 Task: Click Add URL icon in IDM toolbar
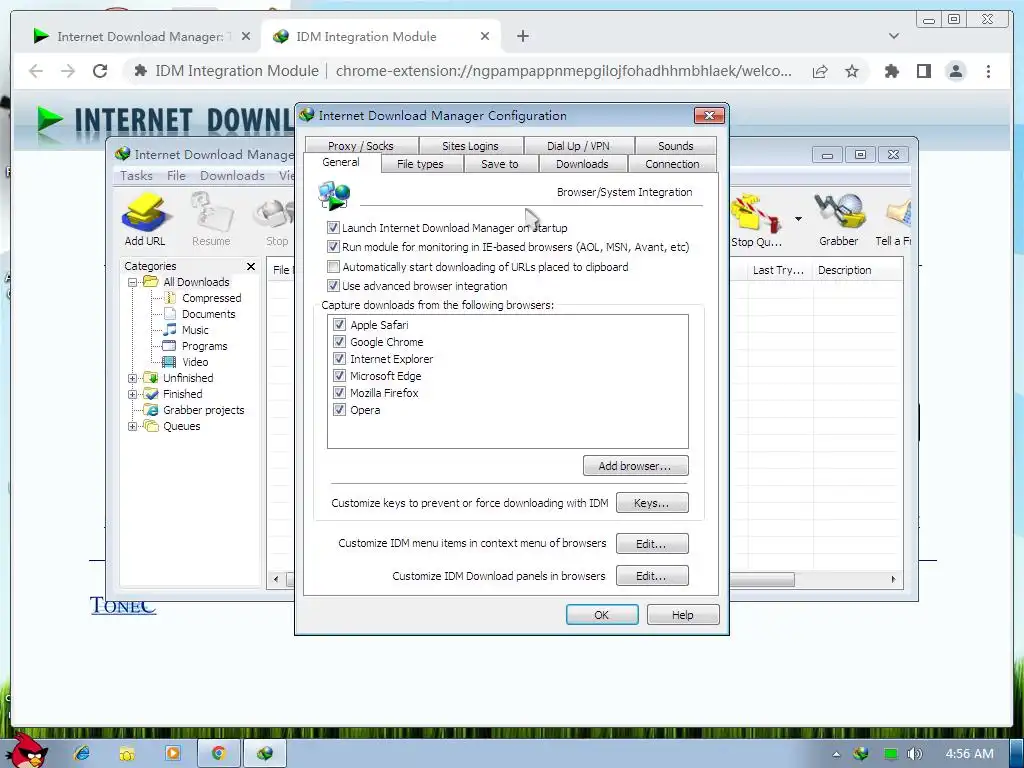[x=146, y=212]
